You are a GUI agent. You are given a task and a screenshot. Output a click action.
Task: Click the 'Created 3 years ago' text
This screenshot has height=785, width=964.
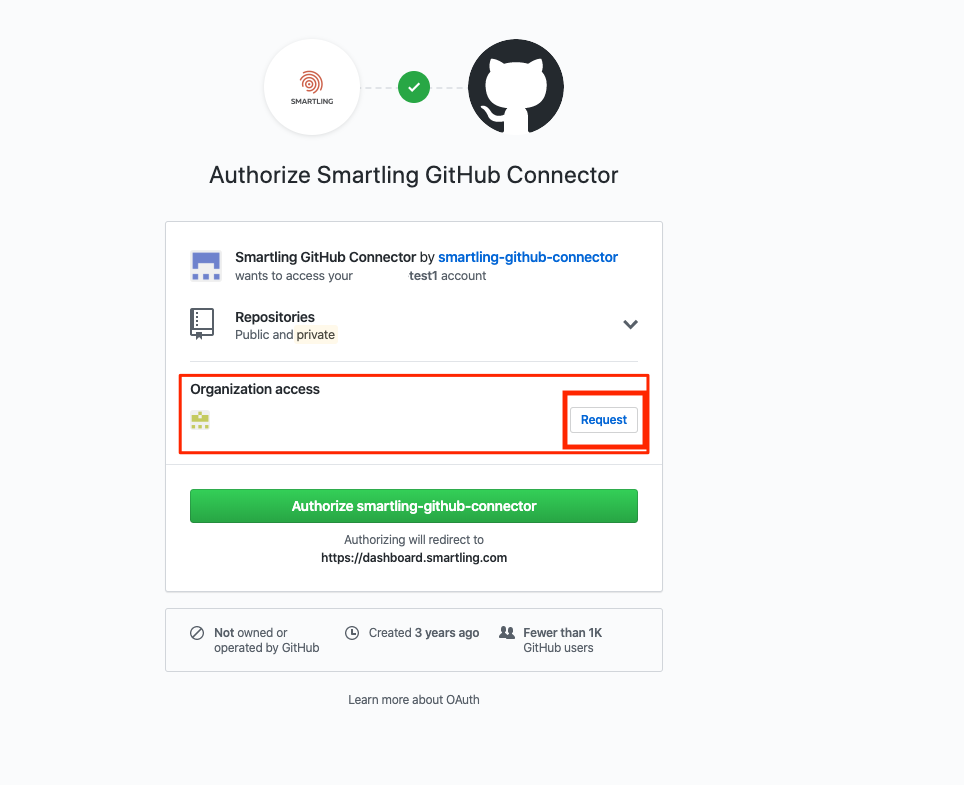(x=424, y=633)
